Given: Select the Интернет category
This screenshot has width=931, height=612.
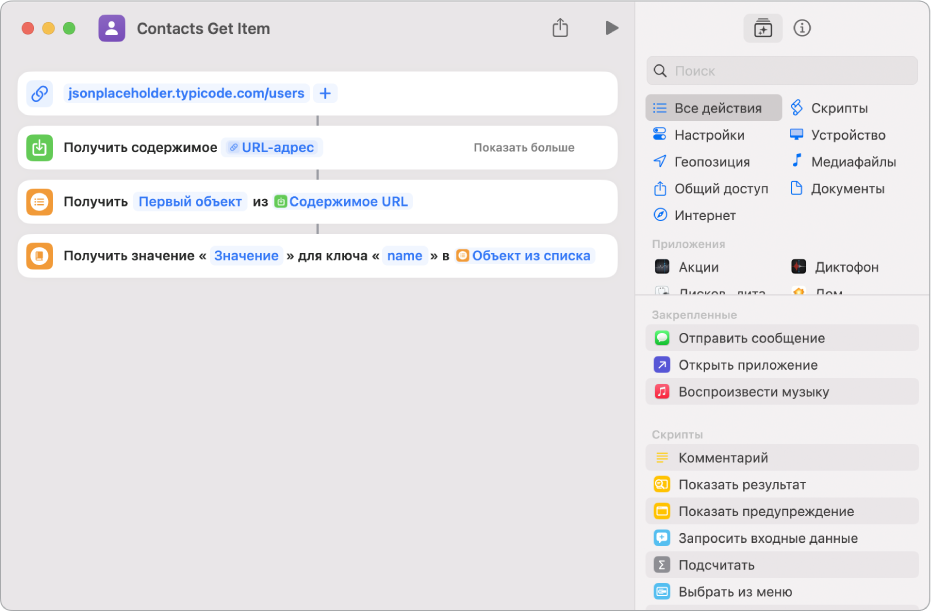Looking at the screenshot, I should 694,215.
